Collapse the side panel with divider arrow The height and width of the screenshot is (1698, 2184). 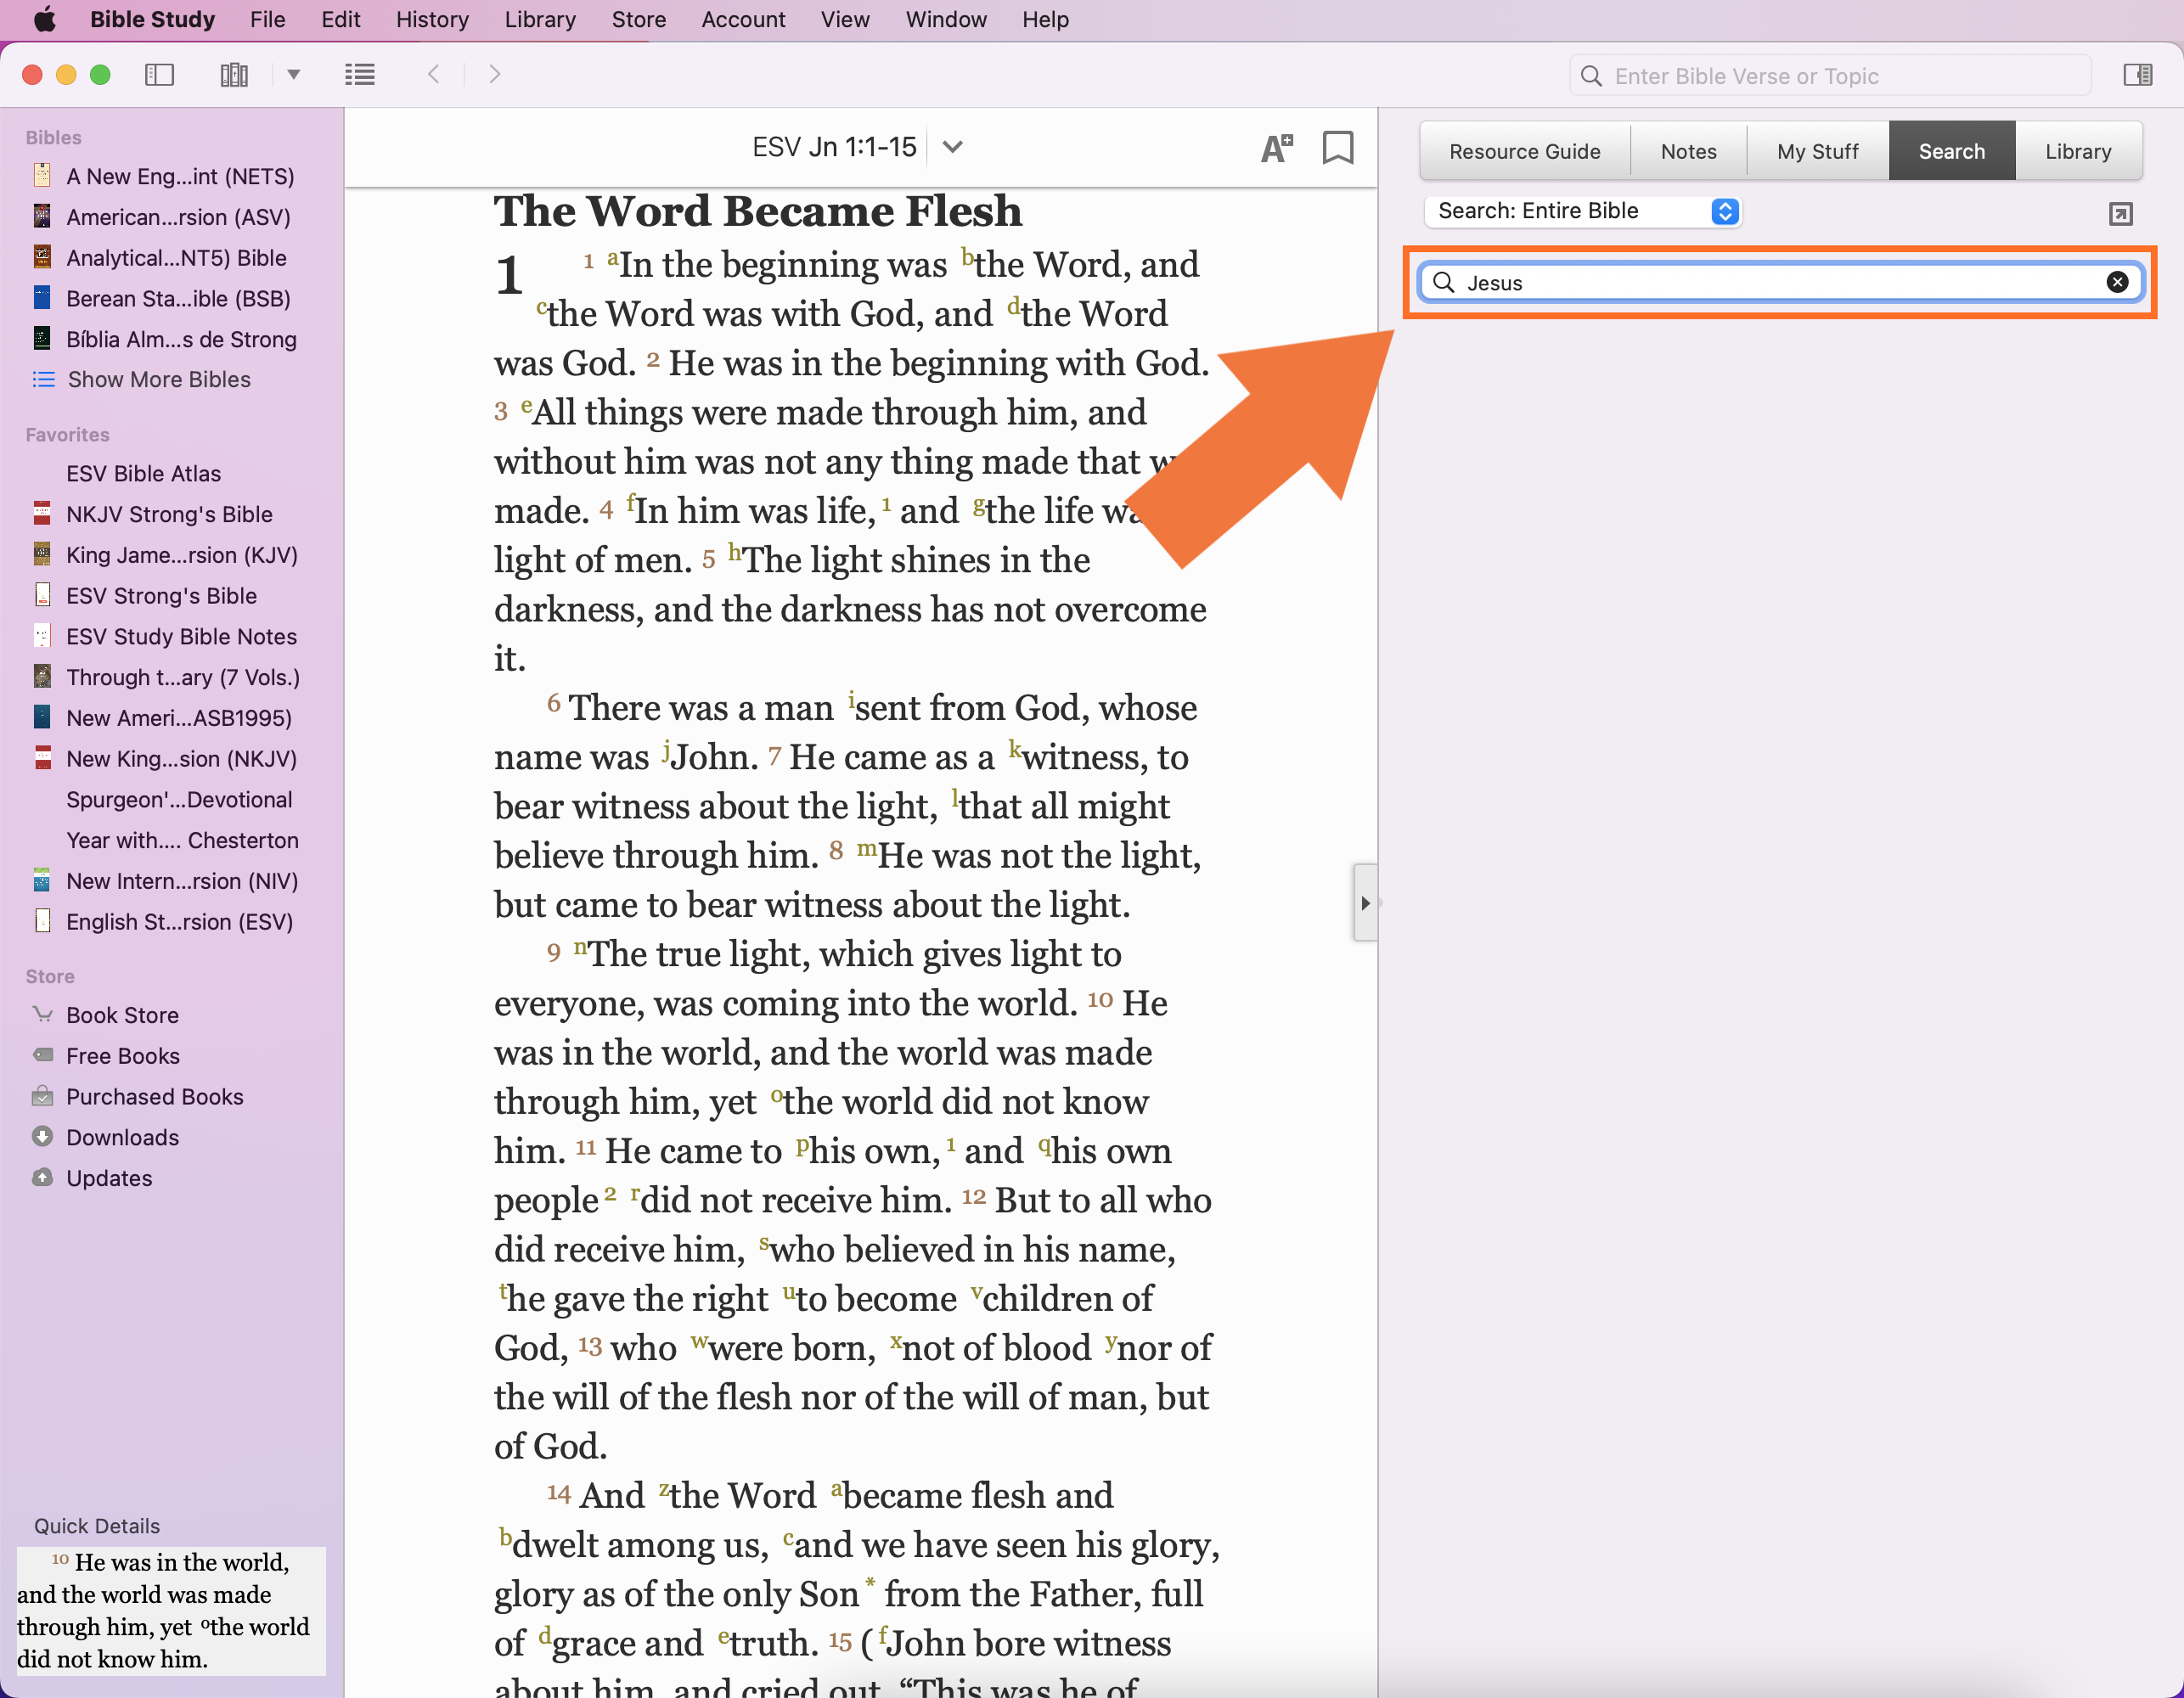tap(1365, 903)
